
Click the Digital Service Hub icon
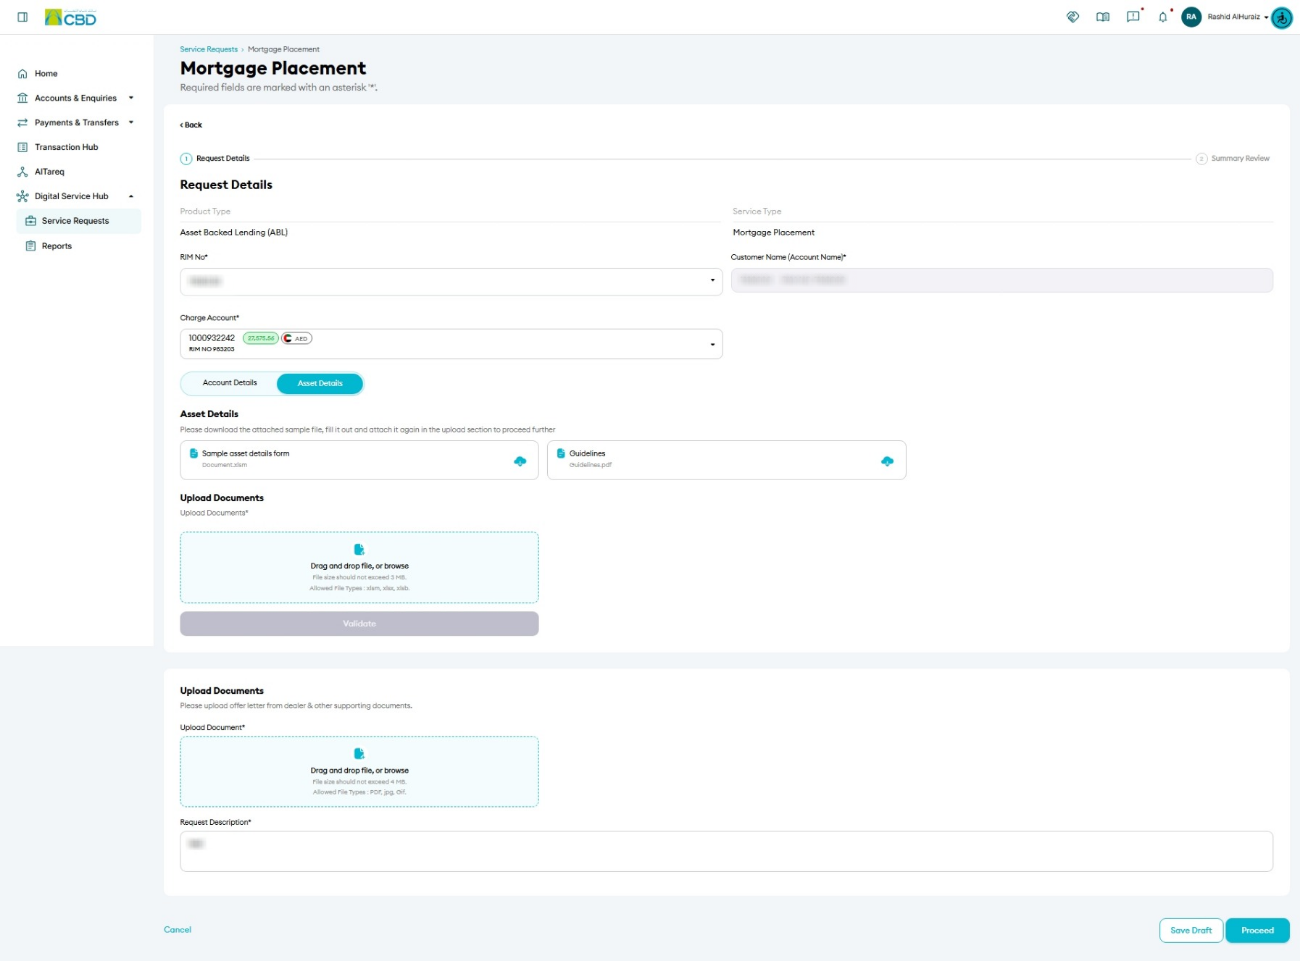point(23,196)
